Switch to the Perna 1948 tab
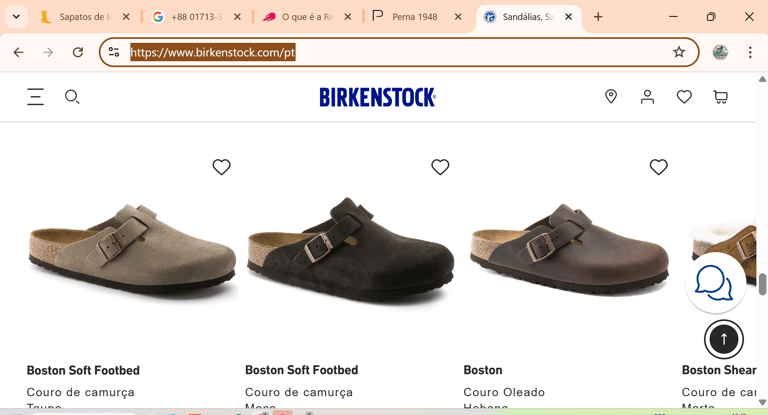Screen dimensions: 768x415 point(414,17)
